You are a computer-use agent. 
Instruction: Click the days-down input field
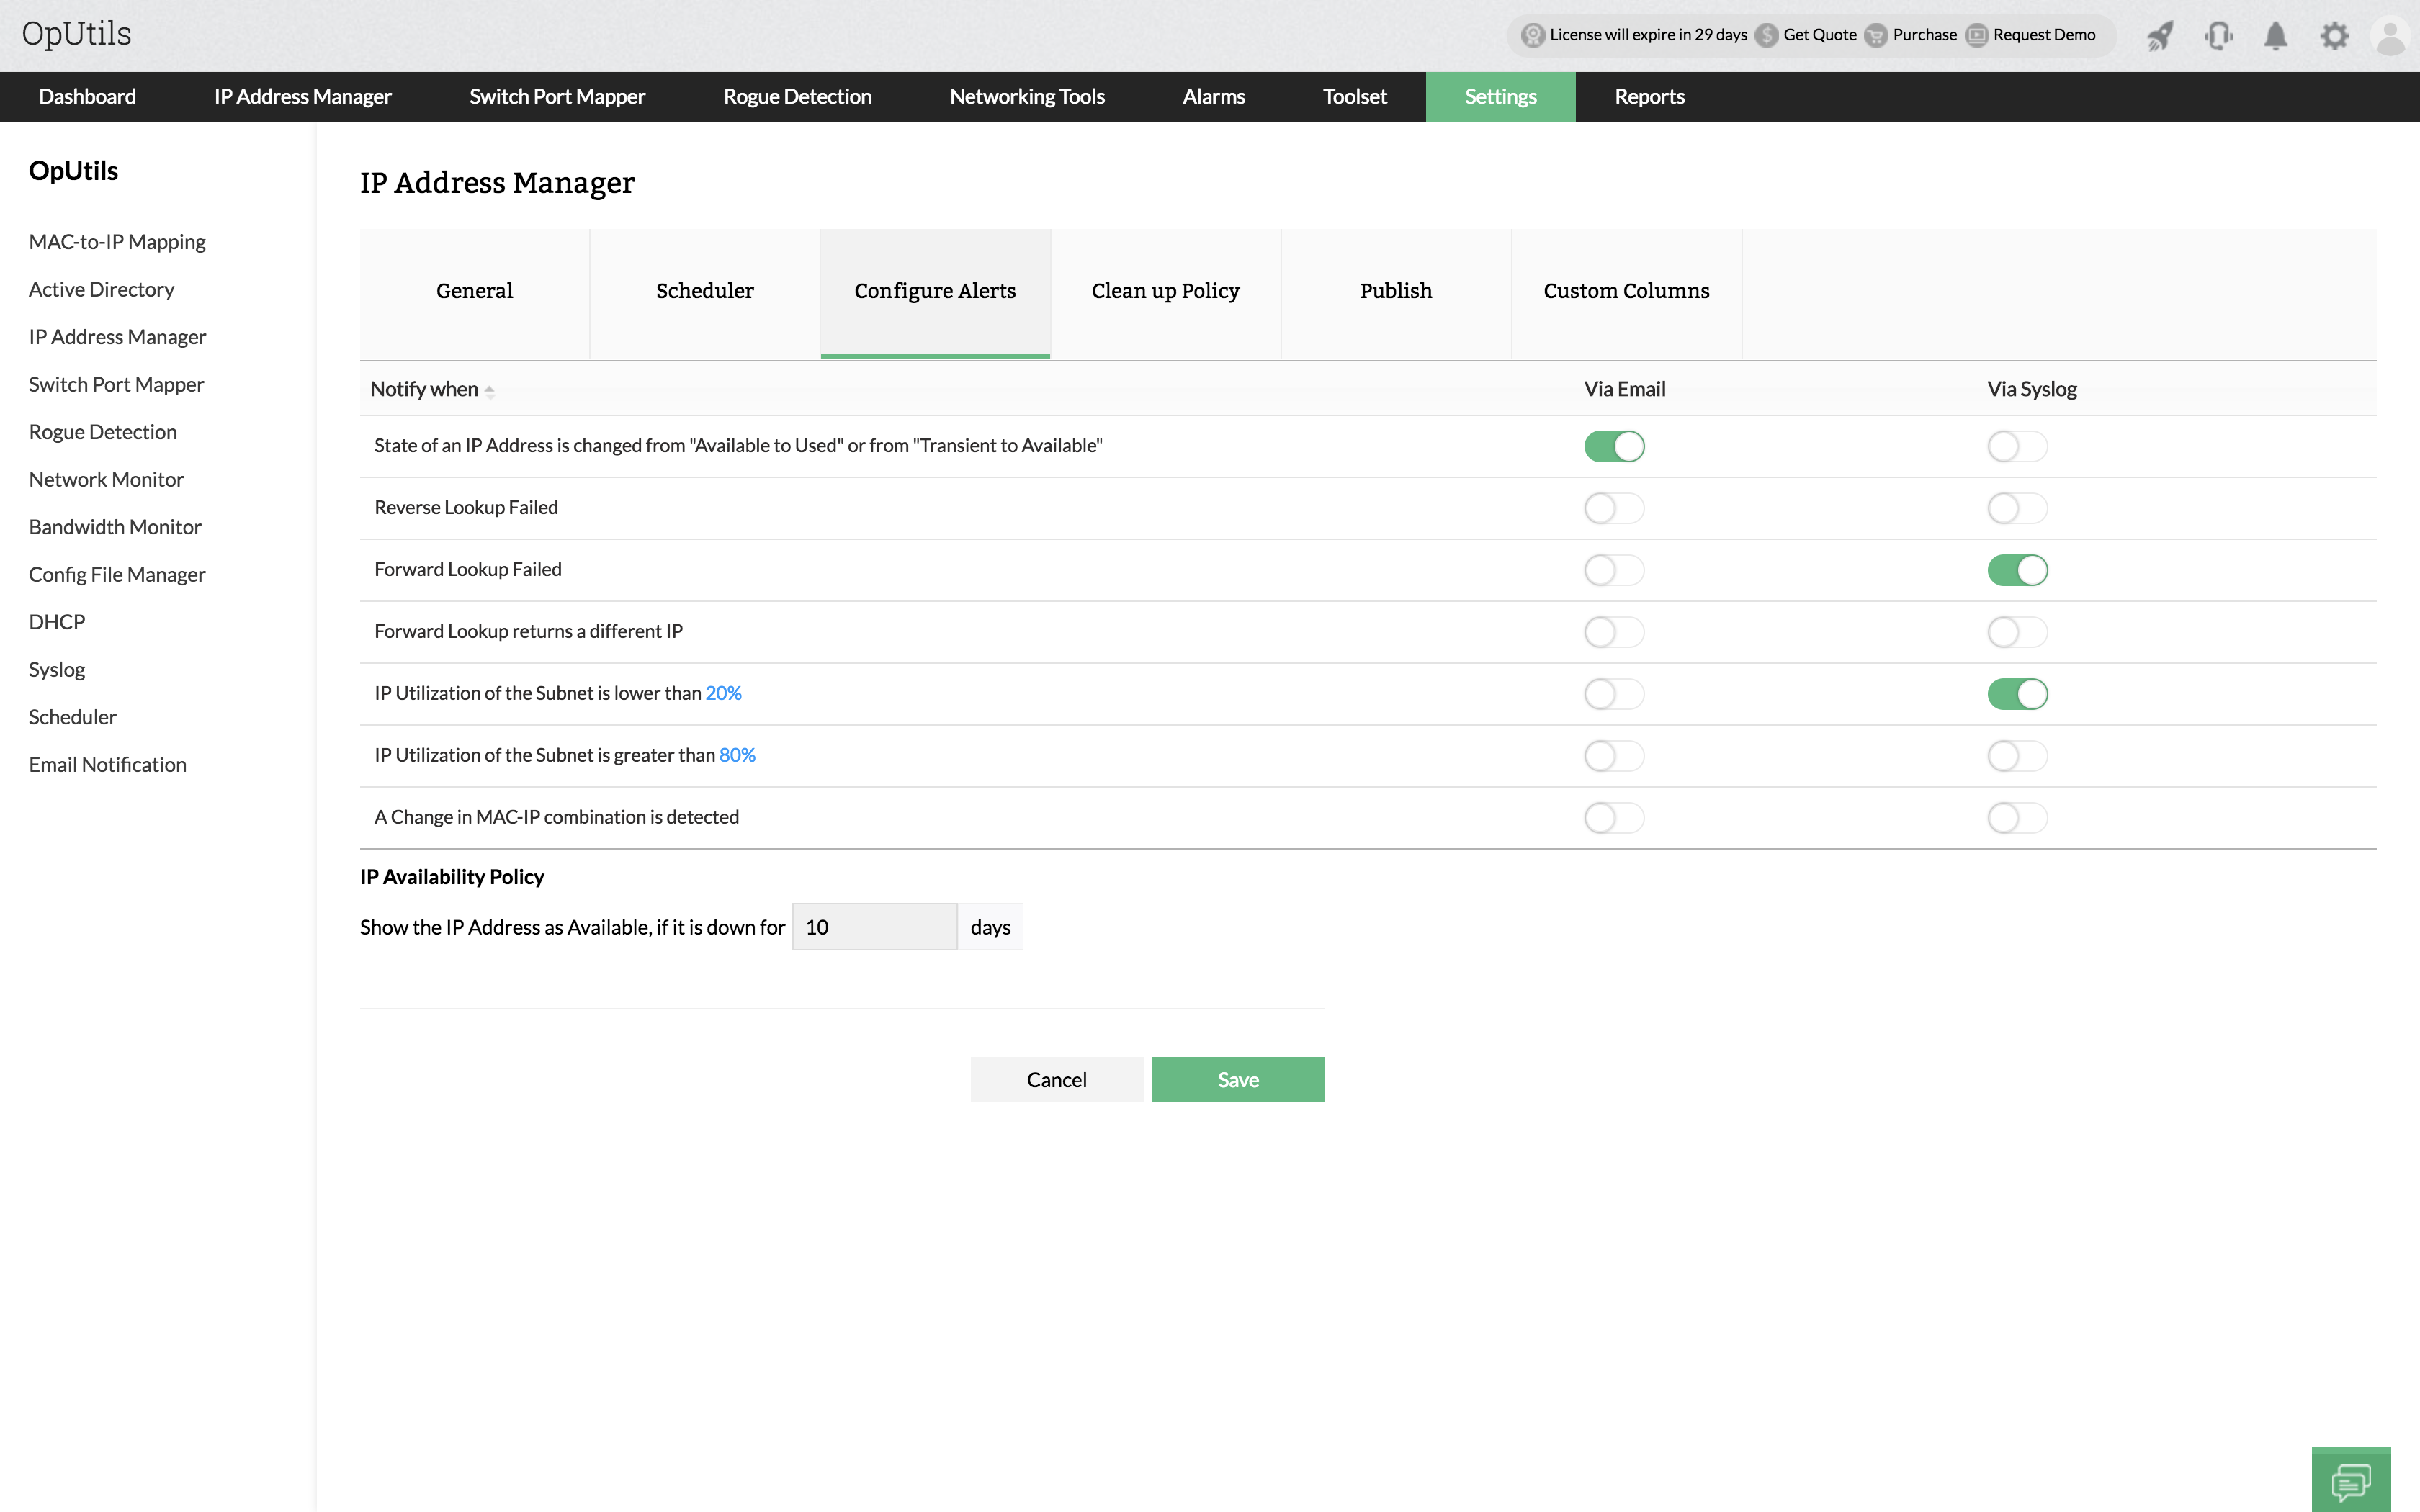click(x=874, y=927)
